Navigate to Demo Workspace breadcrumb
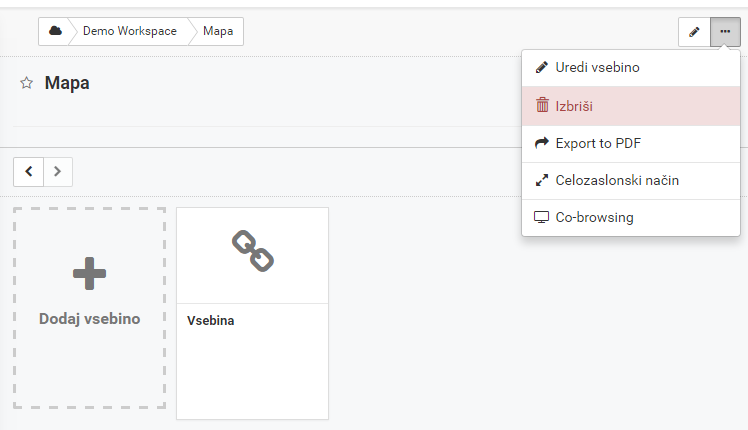Viewport: 748px width, 430px height. click(x=130, y=31)
